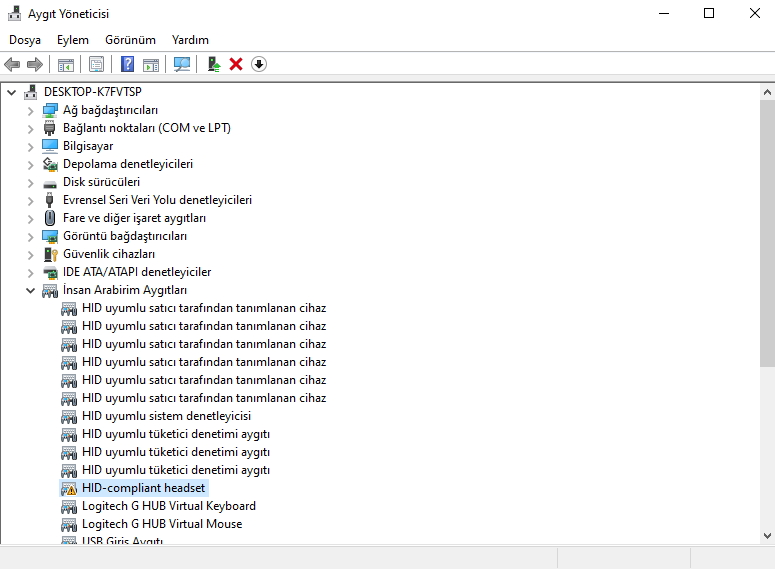The width and height of the screenshot is (775, 569).
Task: Click the update driver icon with green arrow
Action: coord(213,64)
